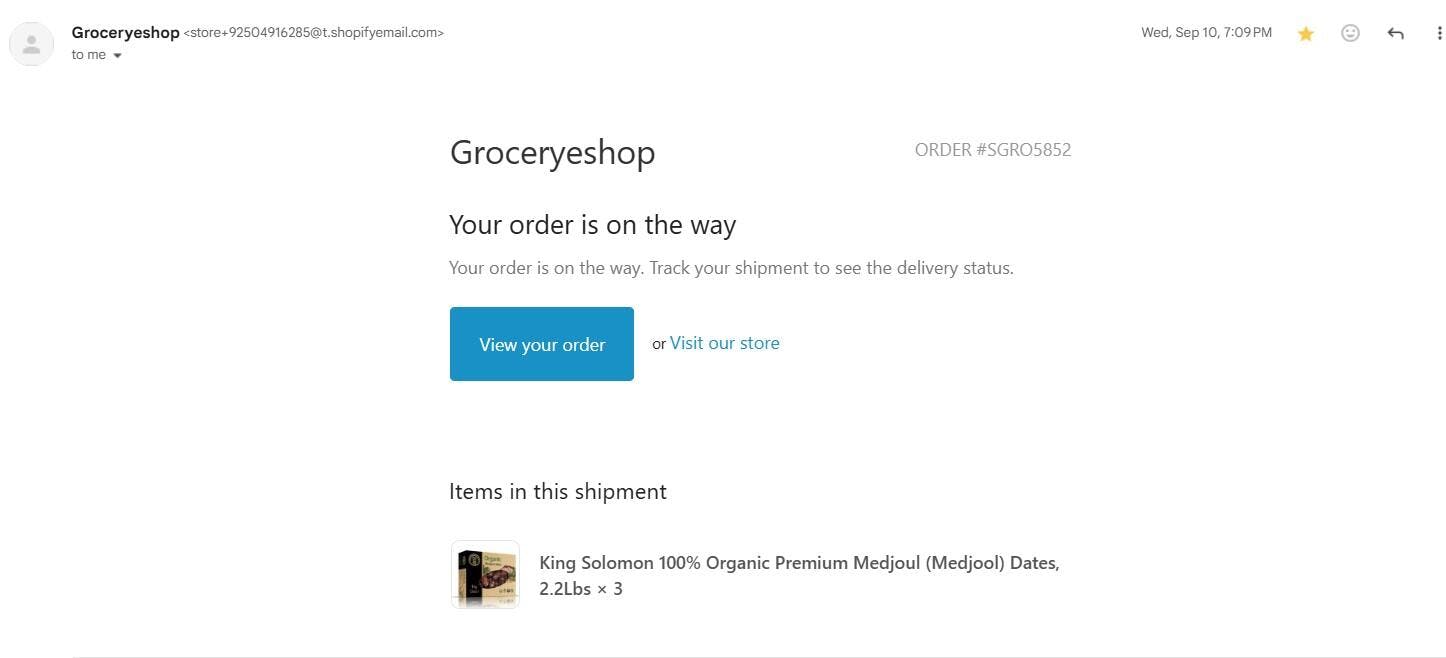This screenshot has height=658, width=1446.
Task: Toggle the yellow star on this email
Action: (x=1305, y=33)
